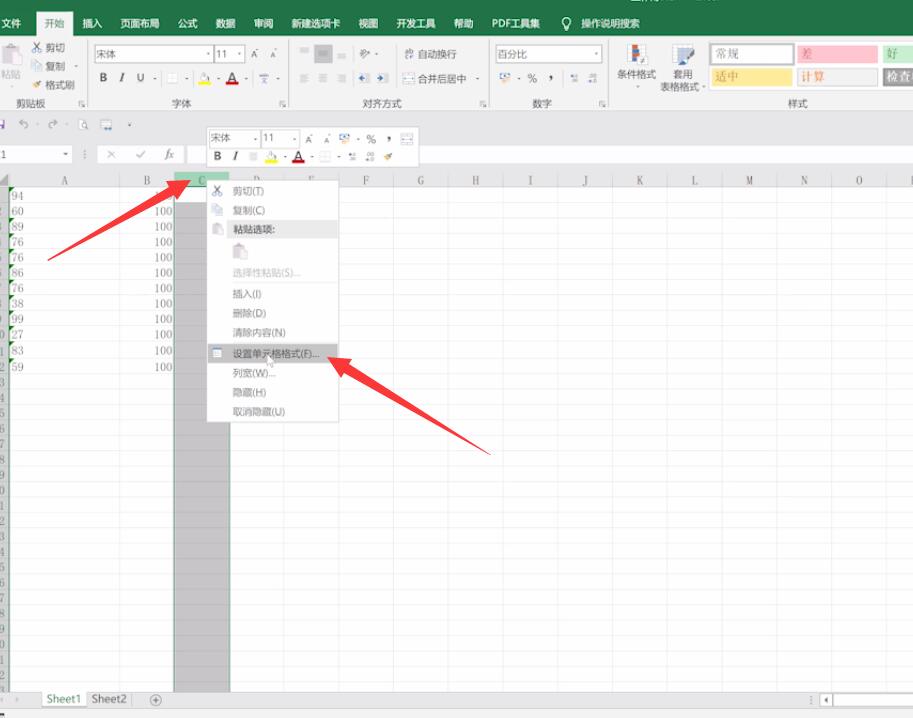Switch to the 插入 ribbon tab

[x=92, y=23]
